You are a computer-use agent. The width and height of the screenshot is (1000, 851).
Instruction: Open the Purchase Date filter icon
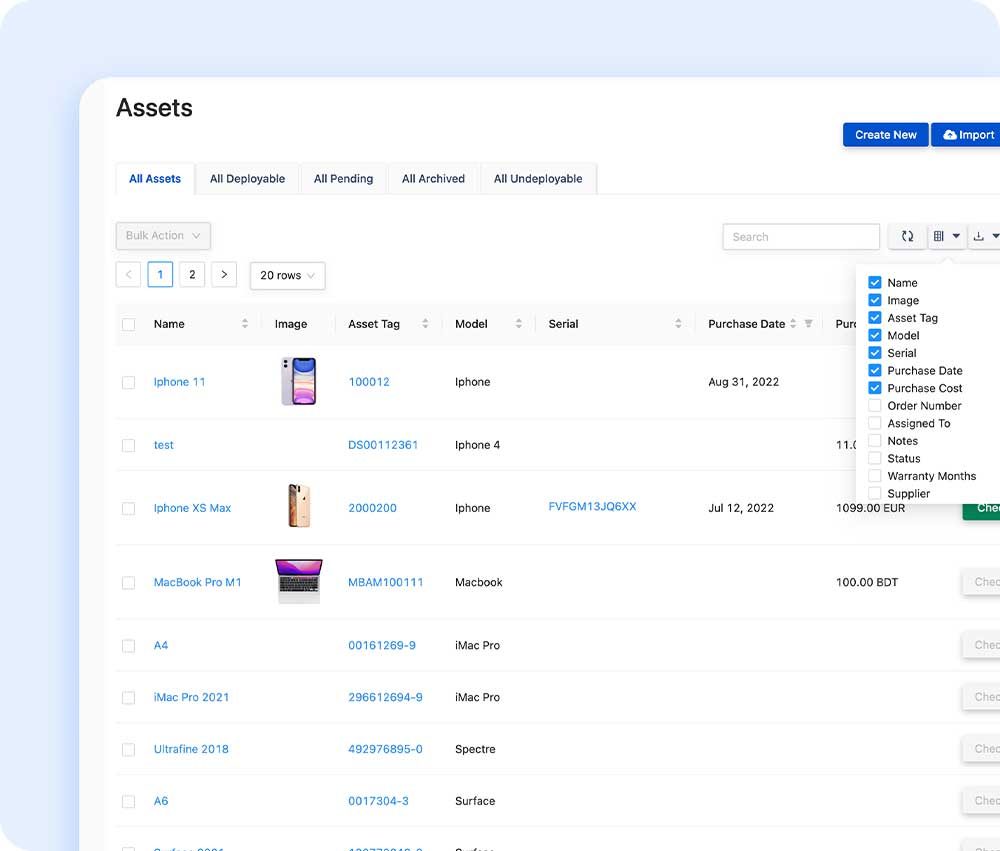pos(809,324)
